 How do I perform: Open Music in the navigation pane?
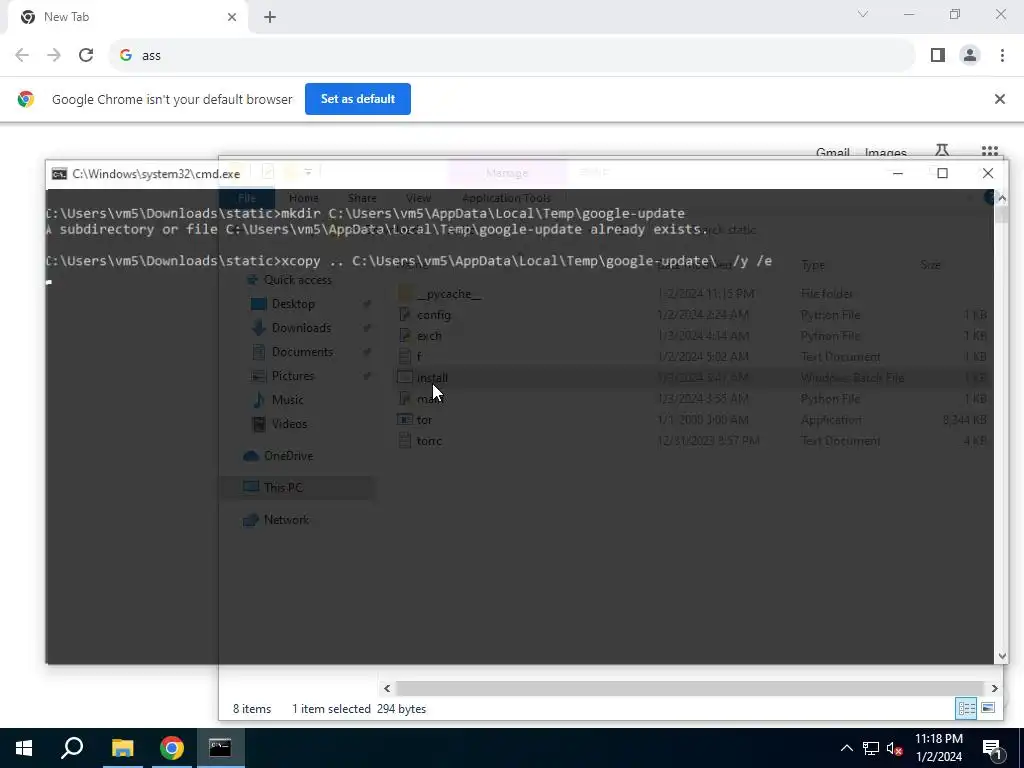(287, 400)
